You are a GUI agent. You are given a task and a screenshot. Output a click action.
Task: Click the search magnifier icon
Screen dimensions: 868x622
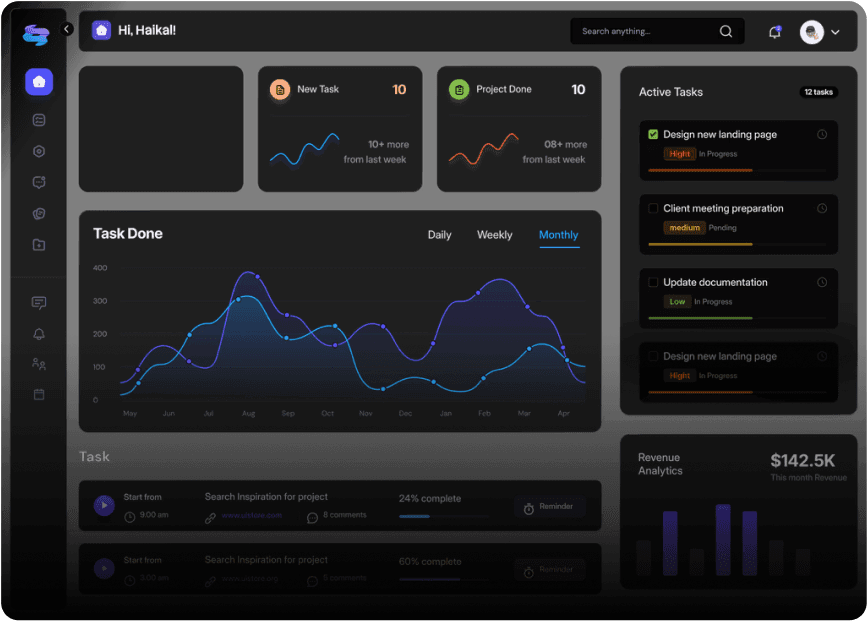(x=726, y=32)
